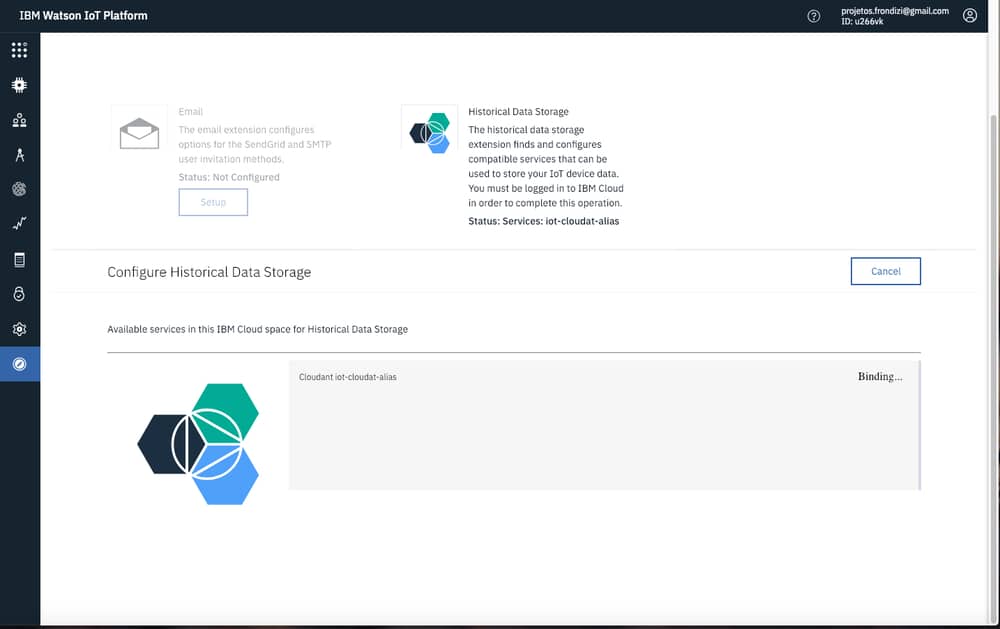Open the fingerprint Security icon in sidebar
The image size is (1000, 629).
click(19, 189)
